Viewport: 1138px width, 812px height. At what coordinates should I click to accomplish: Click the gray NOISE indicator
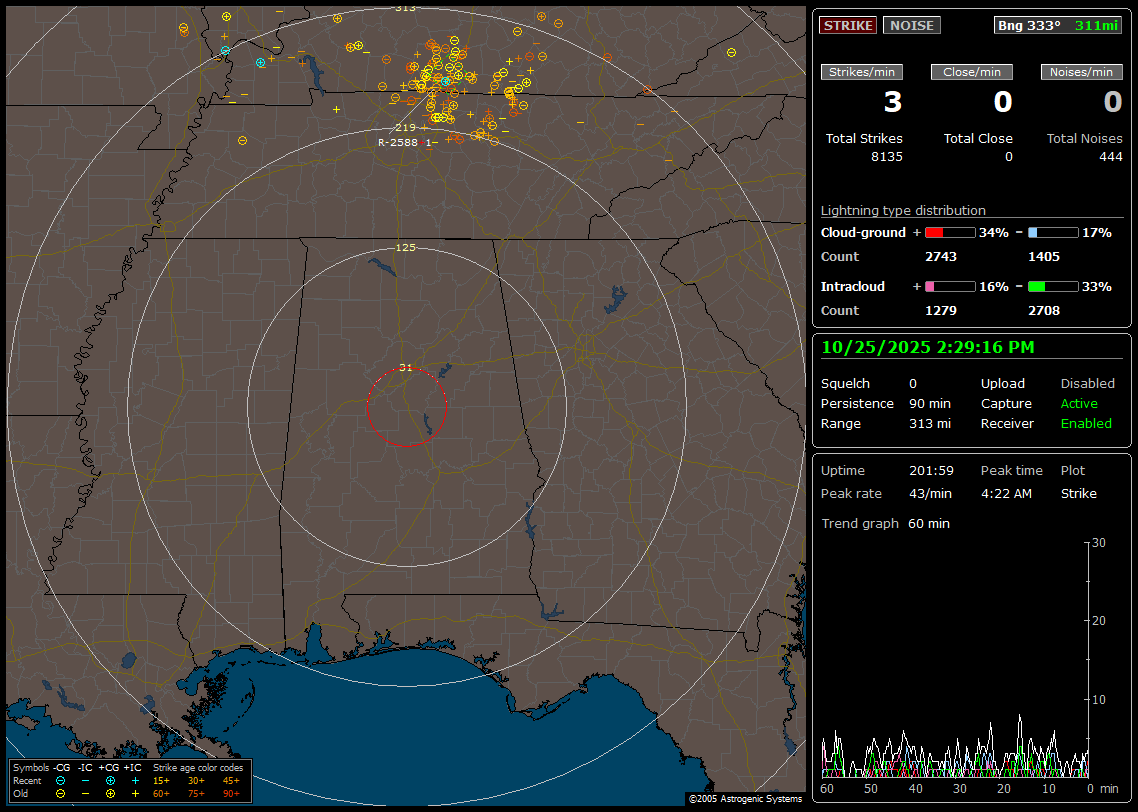tap(911, 26)
